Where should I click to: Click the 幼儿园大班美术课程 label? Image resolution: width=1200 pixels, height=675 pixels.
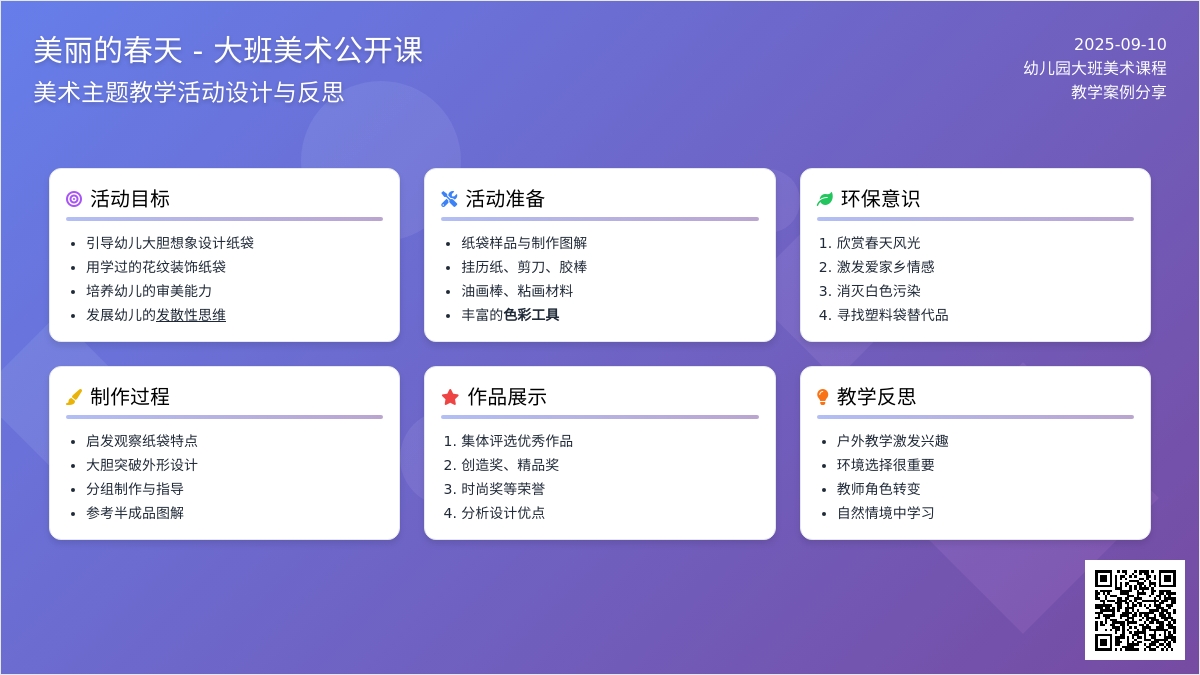1094,68
